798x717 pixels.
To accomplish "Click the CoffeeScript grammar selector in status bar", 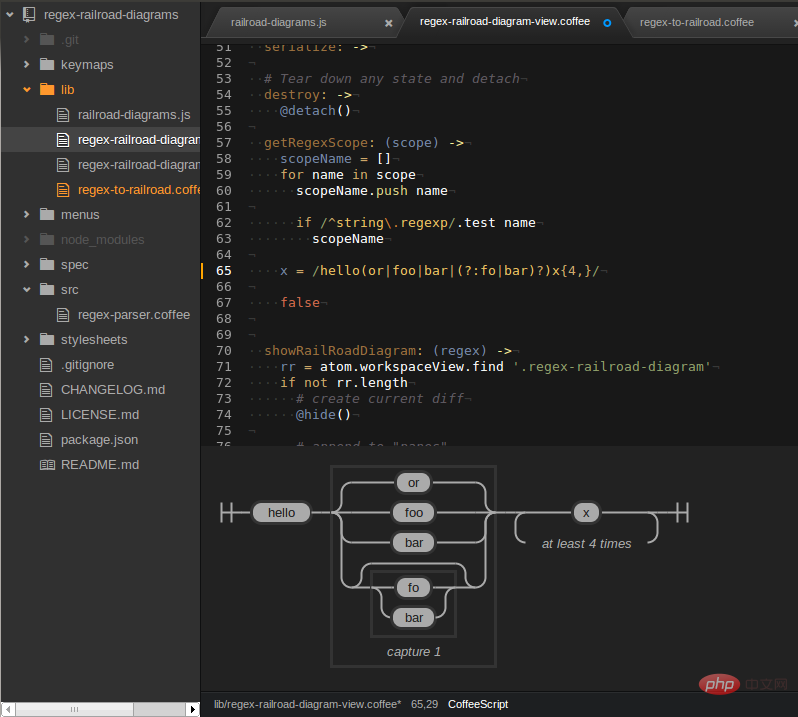I will pyautogui.click(x=478, y=704).
